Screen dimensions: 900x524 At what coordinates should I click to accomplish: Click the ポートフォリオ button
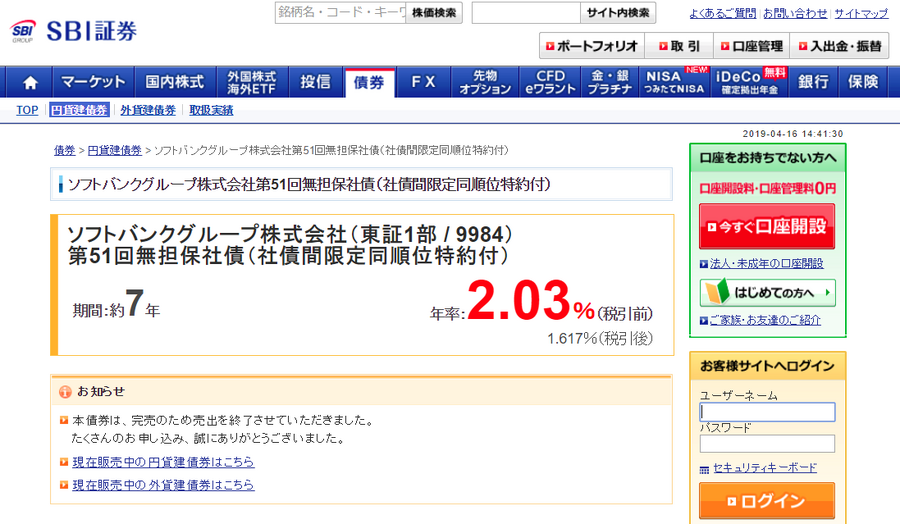[x=592, y=46]
